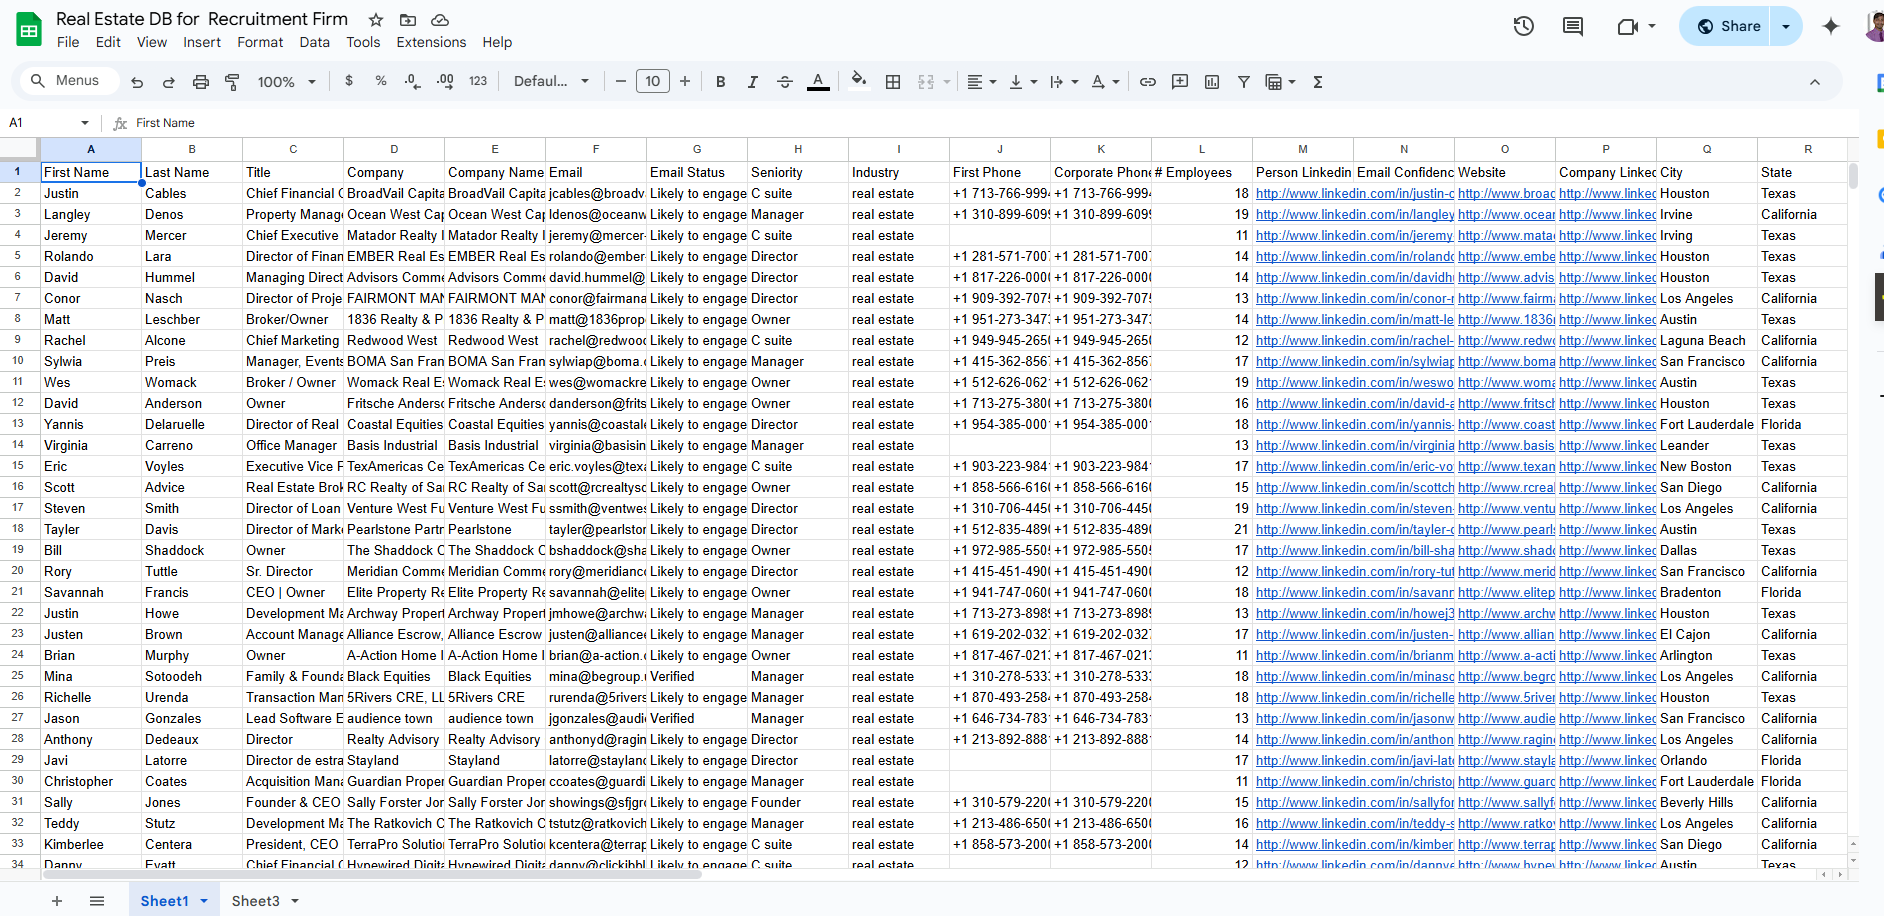Image resolution: width=1884 pixels, height=916 pixels.
Task: Open vertical align dropdown
Action: click(1023, 82)
